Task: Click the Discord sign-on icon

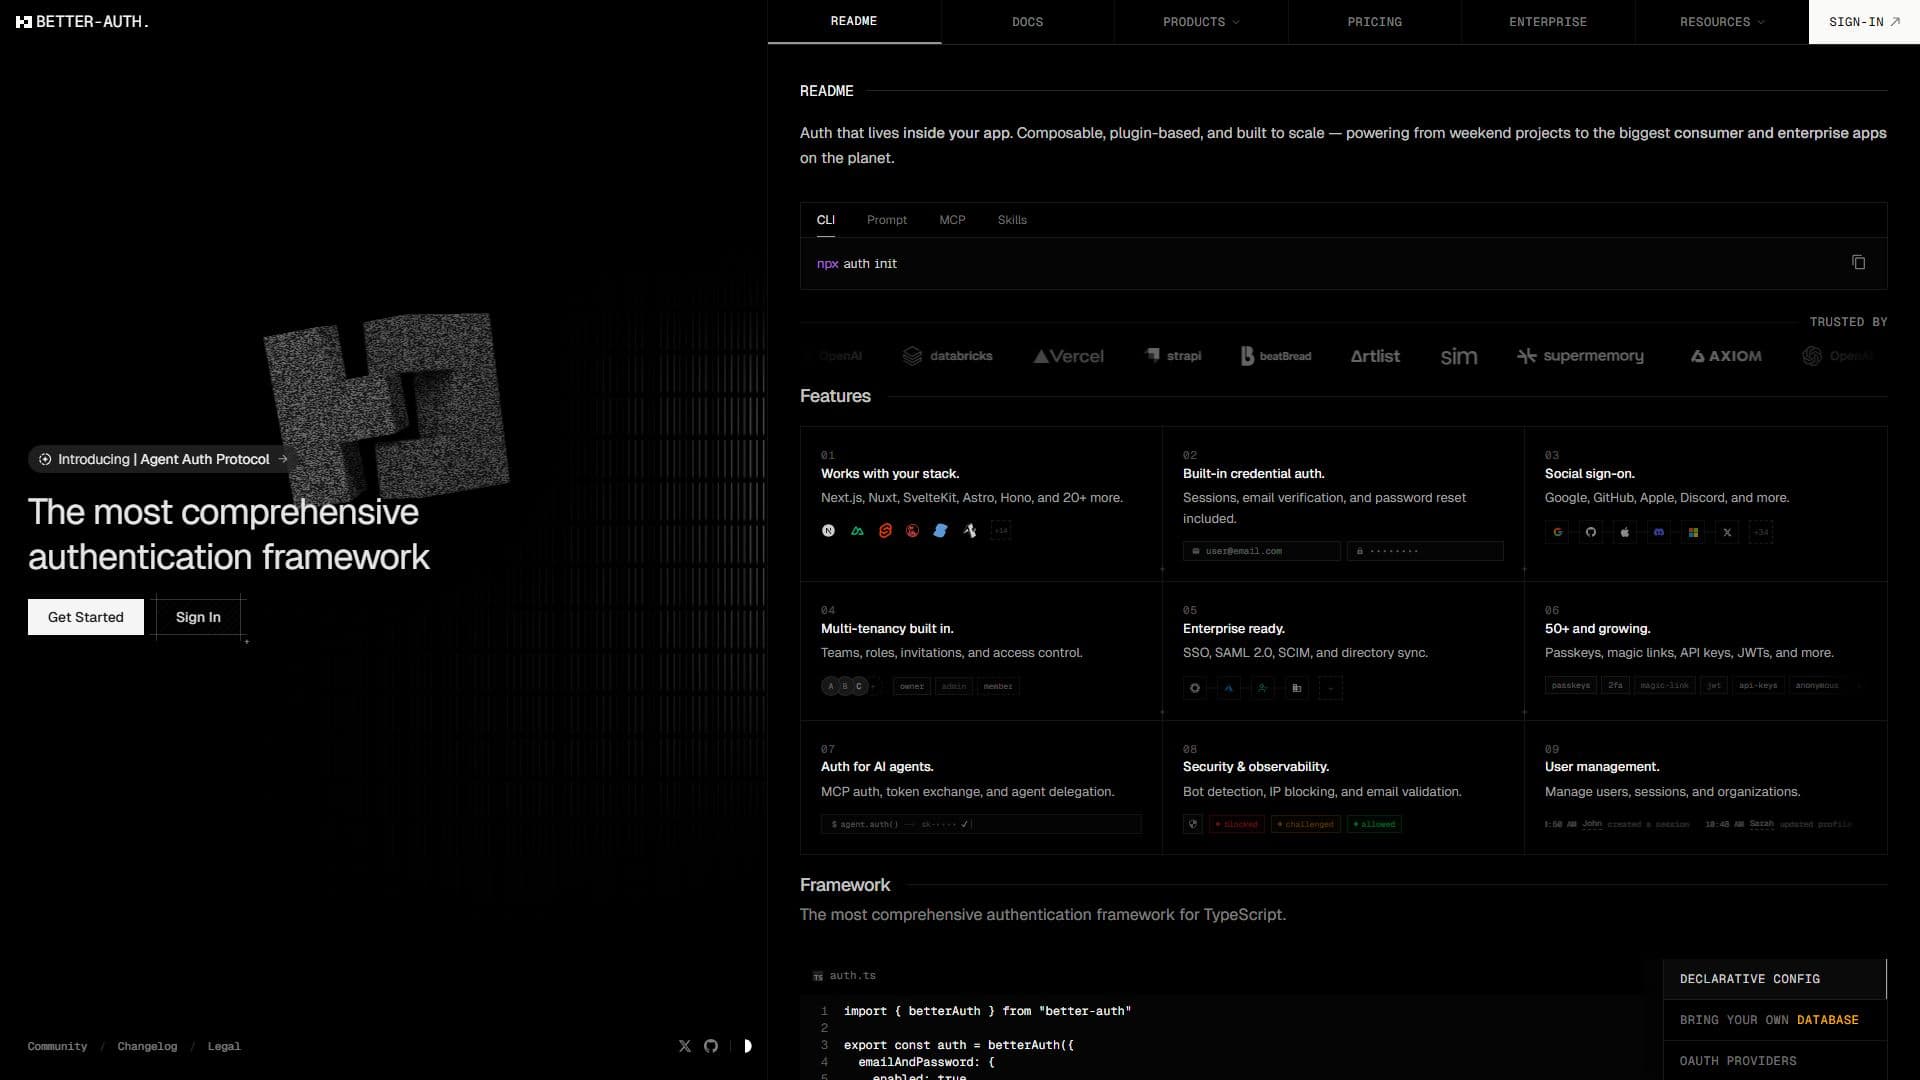Action: (1659, 532)
